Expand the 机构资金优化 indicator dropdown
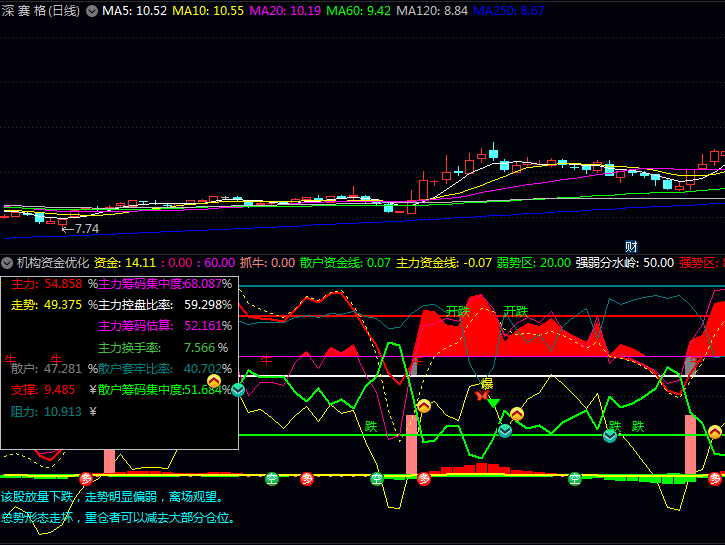The height and width of the screenshot is (545, 725). (x=8, y=263)
